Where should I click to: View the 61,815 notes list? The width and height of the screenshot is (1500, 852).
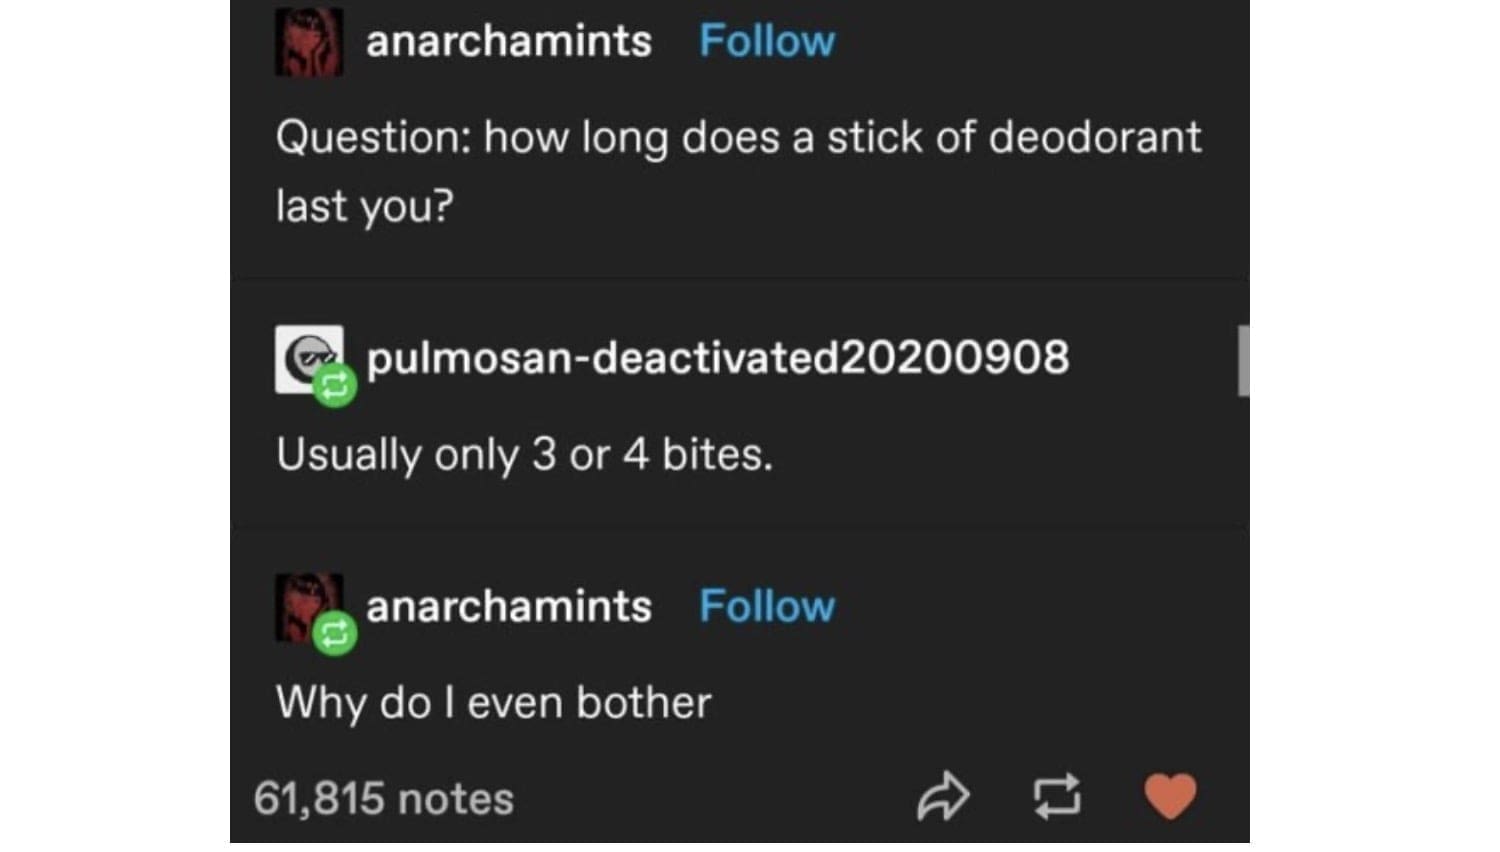click(x=384, y=798)
